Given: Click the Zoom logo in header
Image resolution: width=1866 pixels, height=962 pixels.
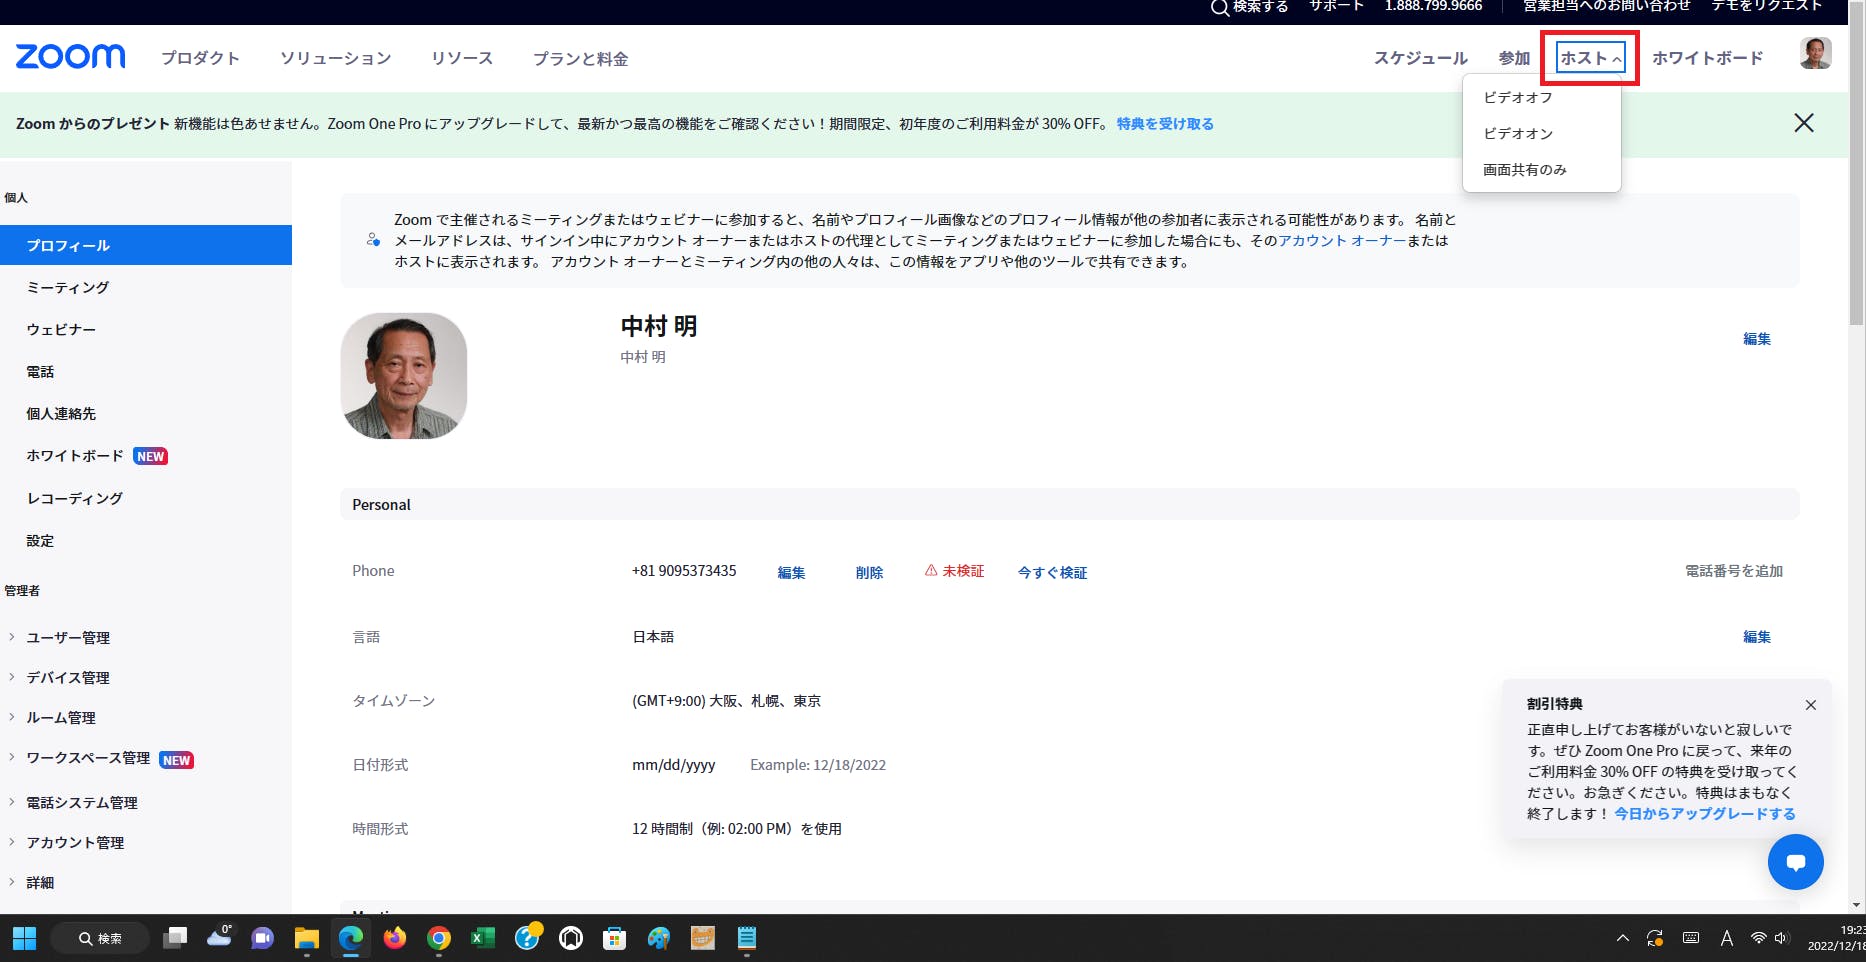Looking at the screenshot, I should 70,57.
